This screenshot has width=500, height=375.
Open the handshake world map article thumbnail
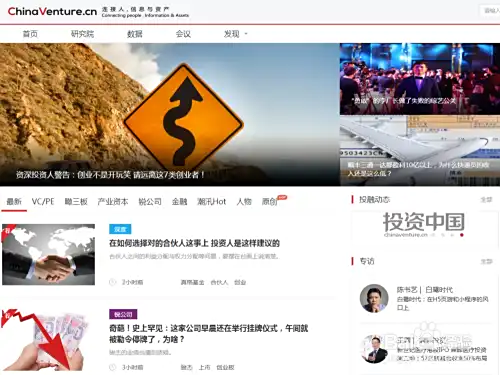[x=48, y=254]
